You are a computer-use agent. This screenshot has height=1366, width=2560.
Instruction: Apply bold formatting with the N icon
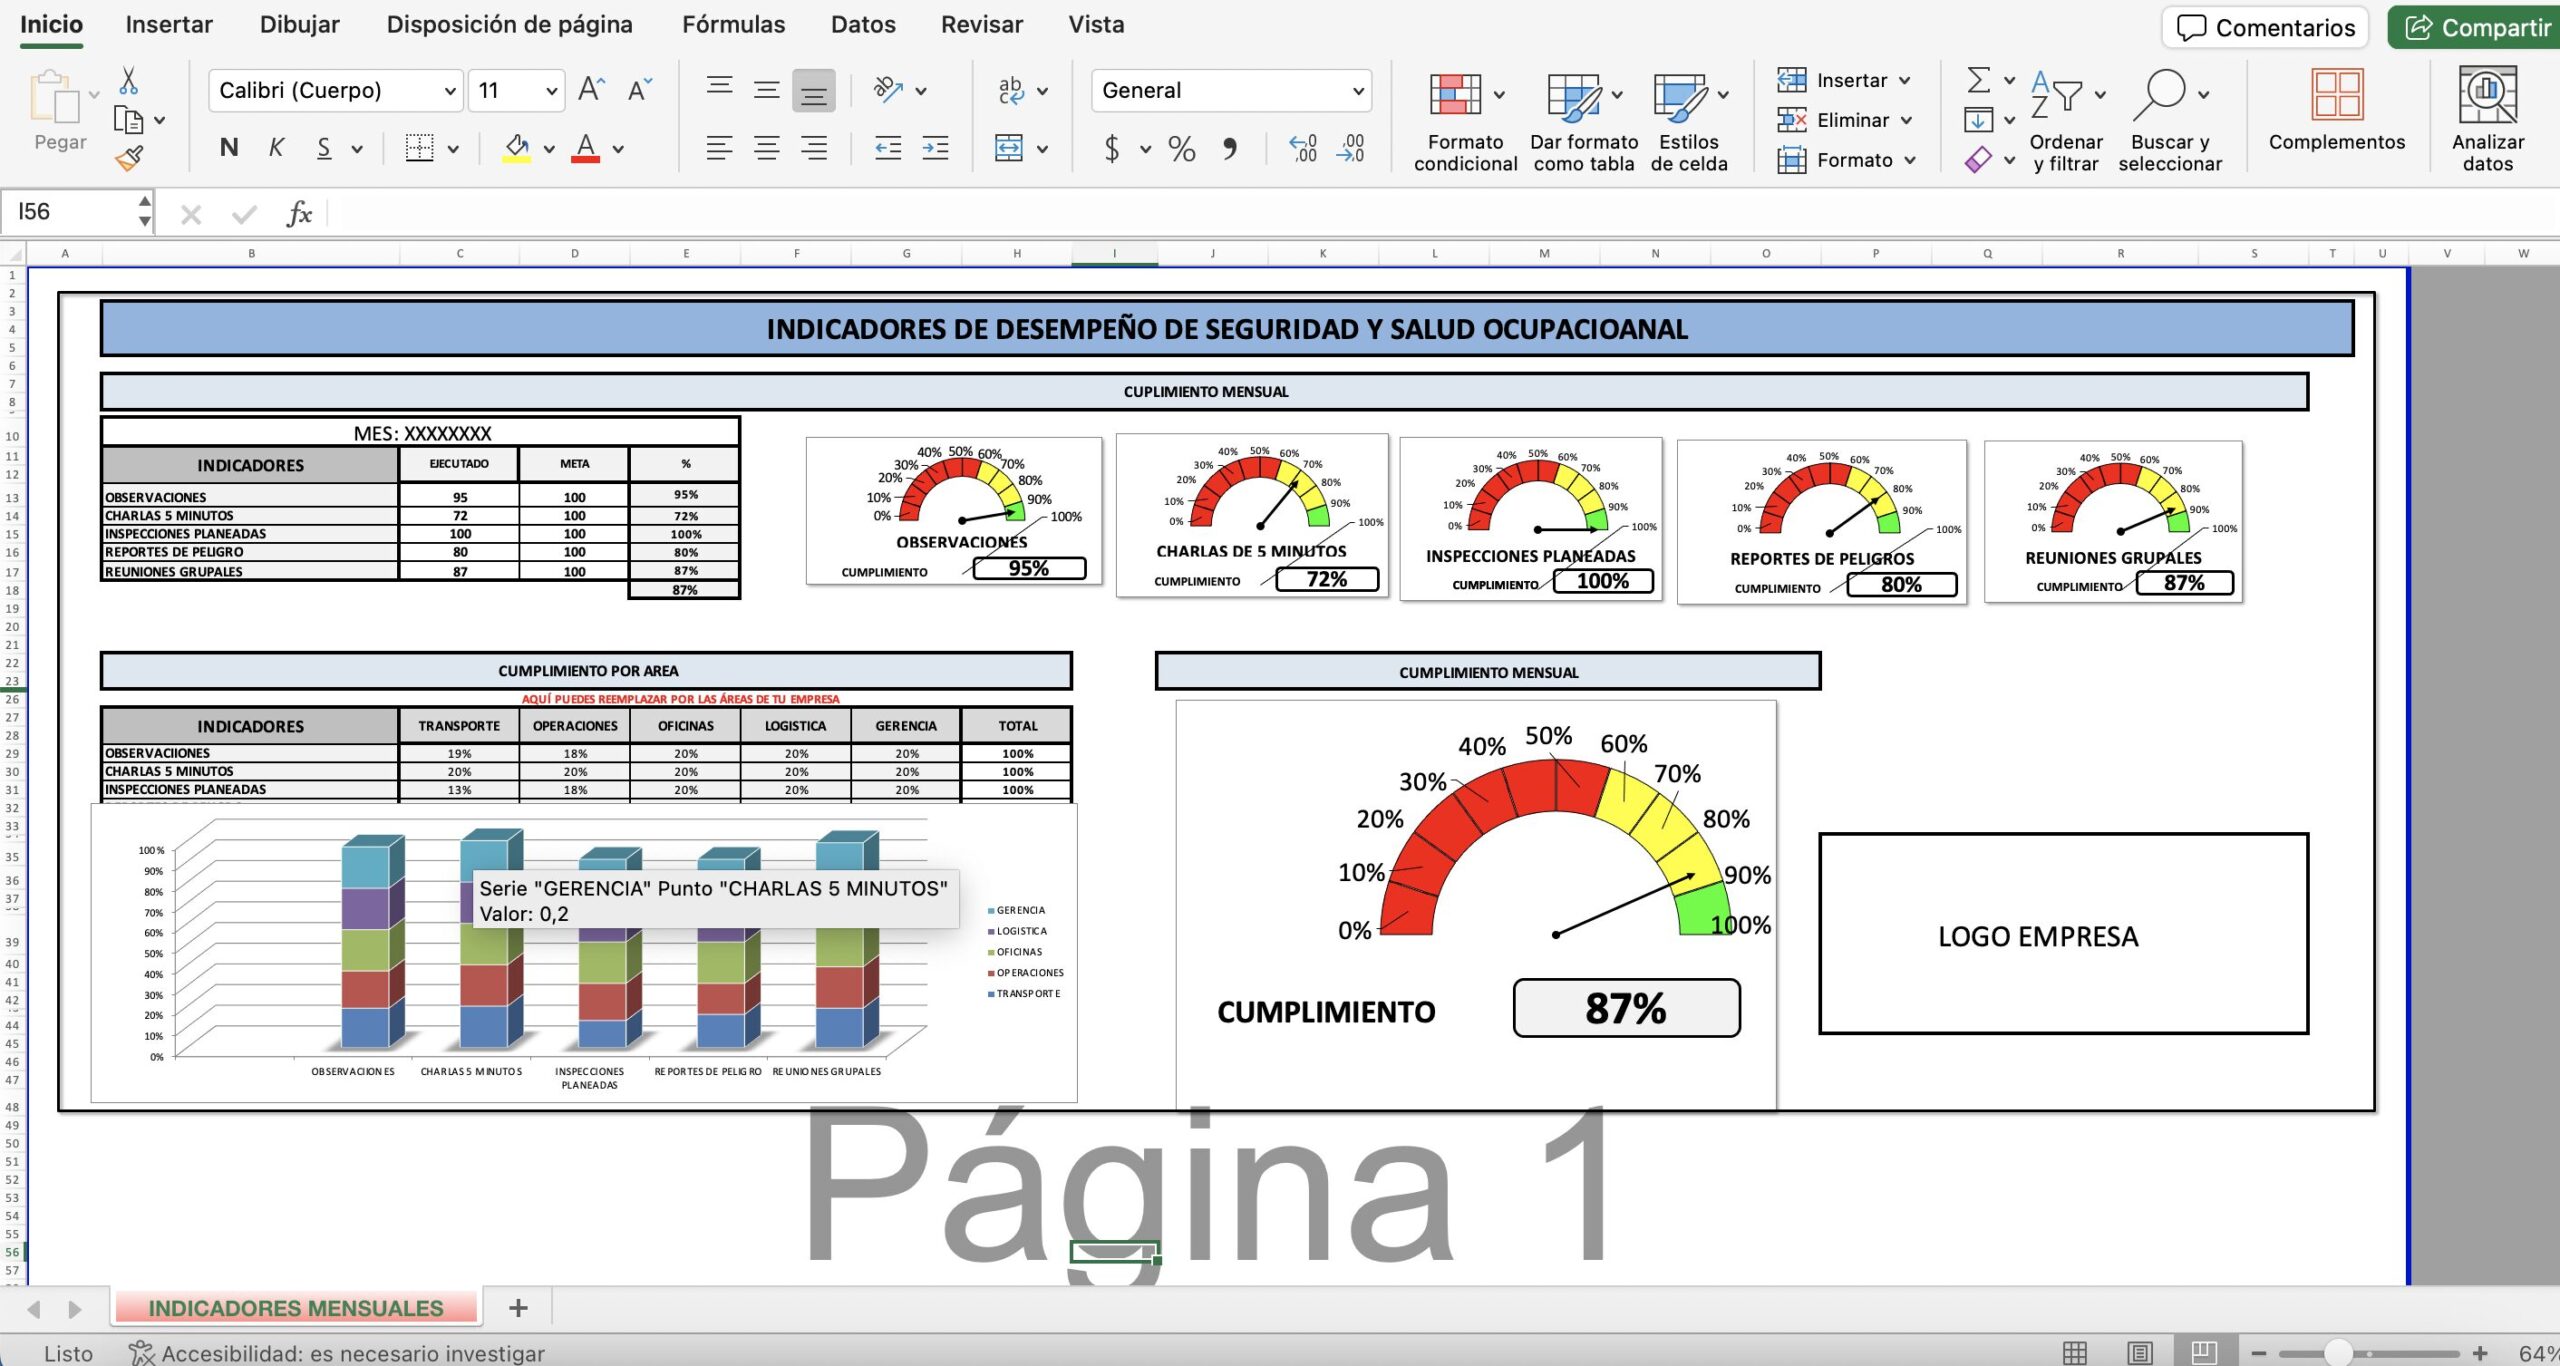coord(228,147)
